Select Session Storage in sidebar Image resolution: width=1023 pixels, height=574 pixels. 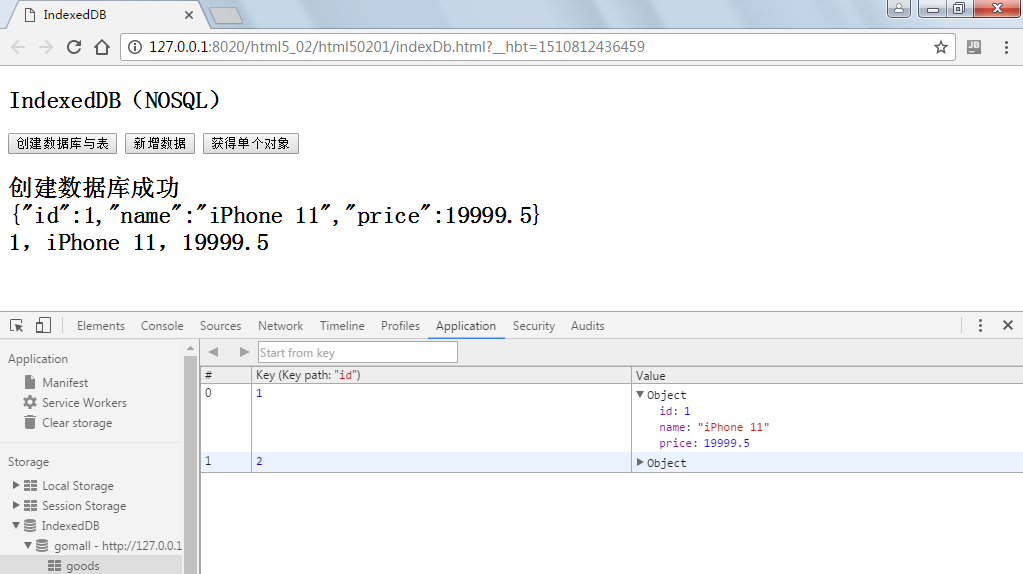tap(84, 506)
